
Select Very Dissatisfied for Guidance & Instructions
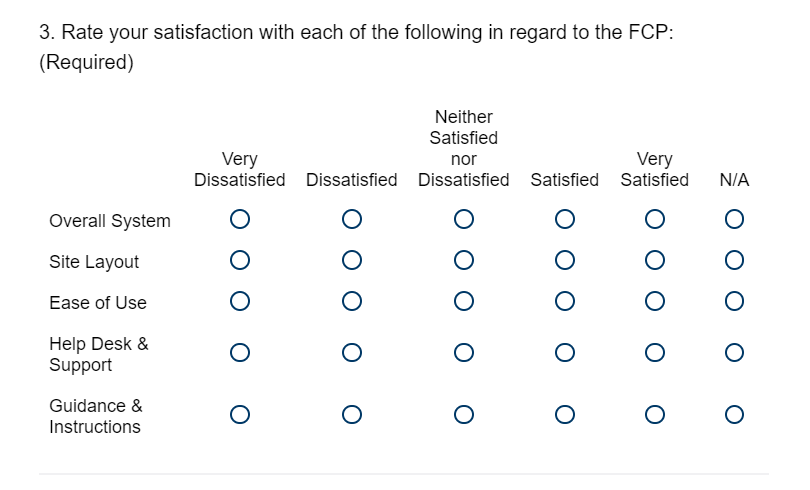[239, 414]
